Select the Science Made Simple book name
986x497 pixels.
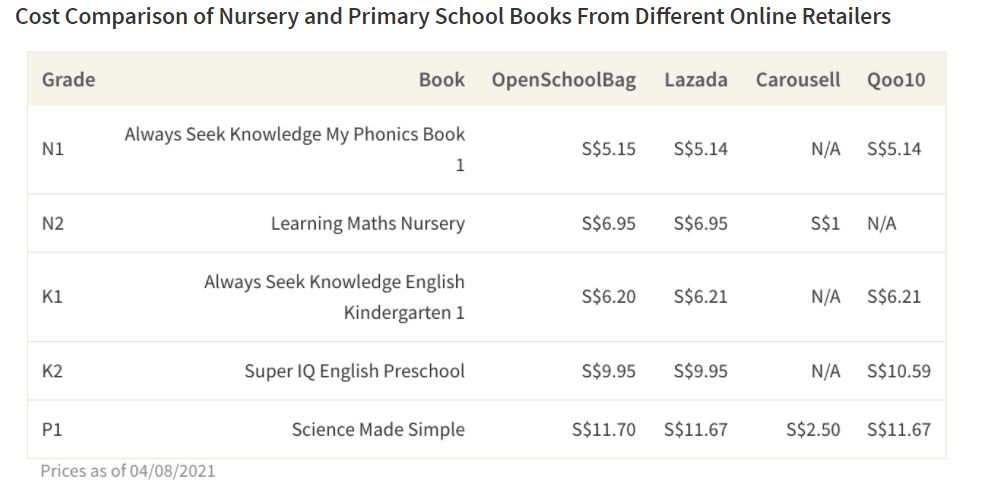(x=378, y=430)
